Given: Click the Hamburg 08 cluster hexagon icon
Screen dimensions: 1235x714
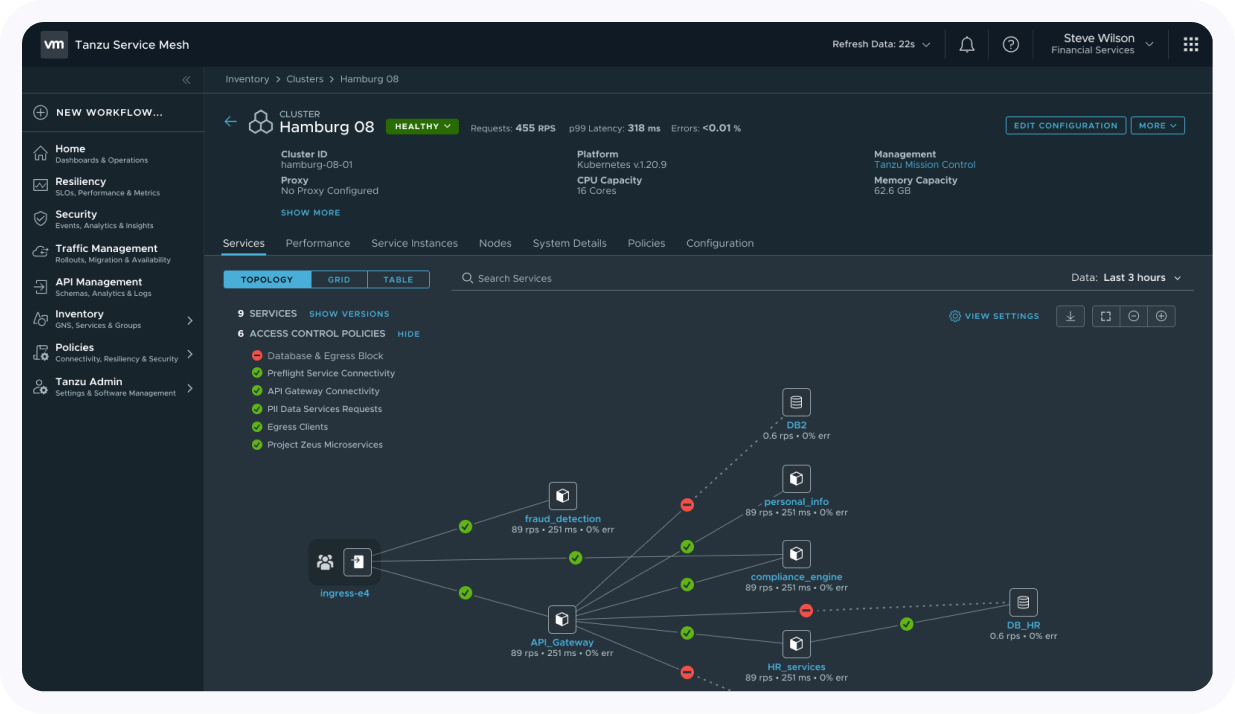Looking at the screenshot, I should 261,122.
